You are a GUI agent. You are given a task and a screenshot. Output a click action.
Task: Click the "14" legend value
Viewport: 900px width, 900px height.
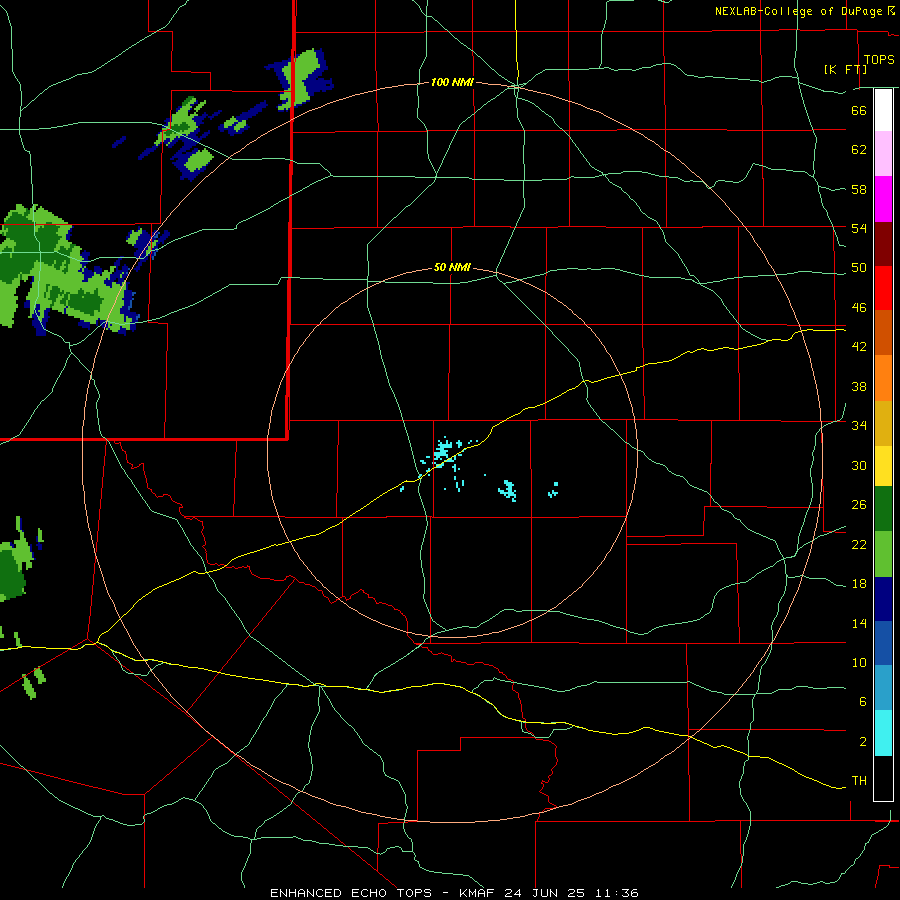[859, 623]
